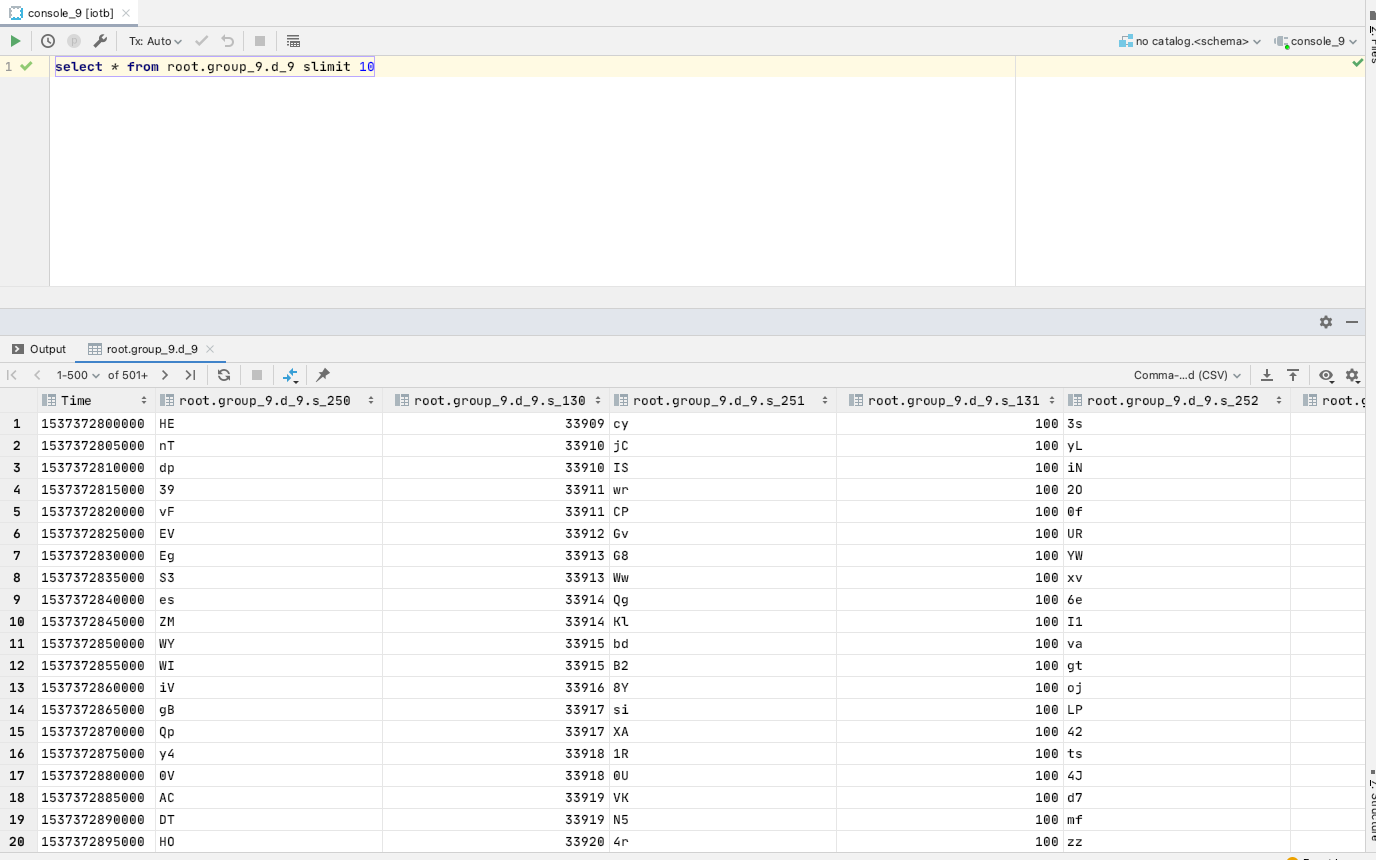
Task: Open the Tx: Auto transaction mode dropdown
Action: (x=155, y=41)
